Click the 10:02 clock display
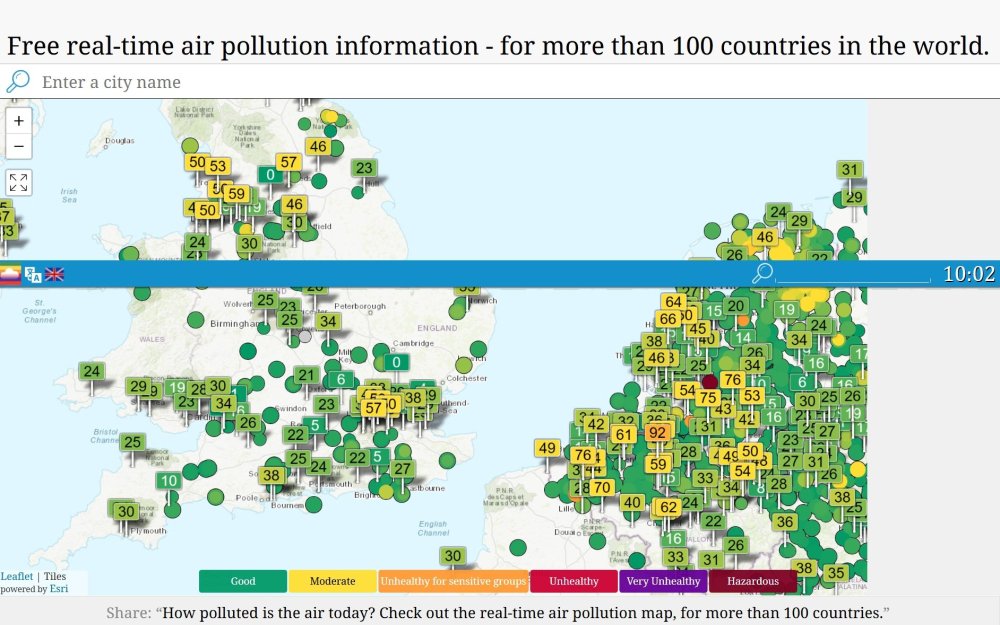The image size is (1000, 625). pyautogui.click(x=969, y=274)
